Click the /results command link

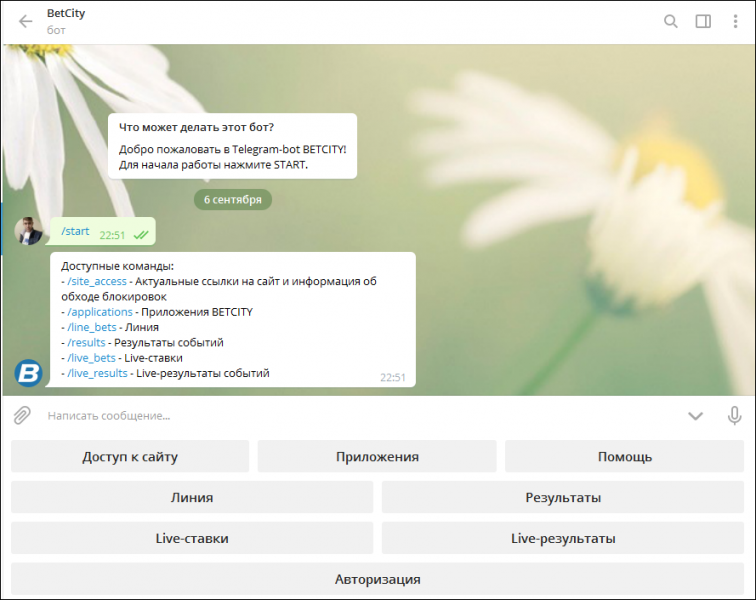[86, 342]
